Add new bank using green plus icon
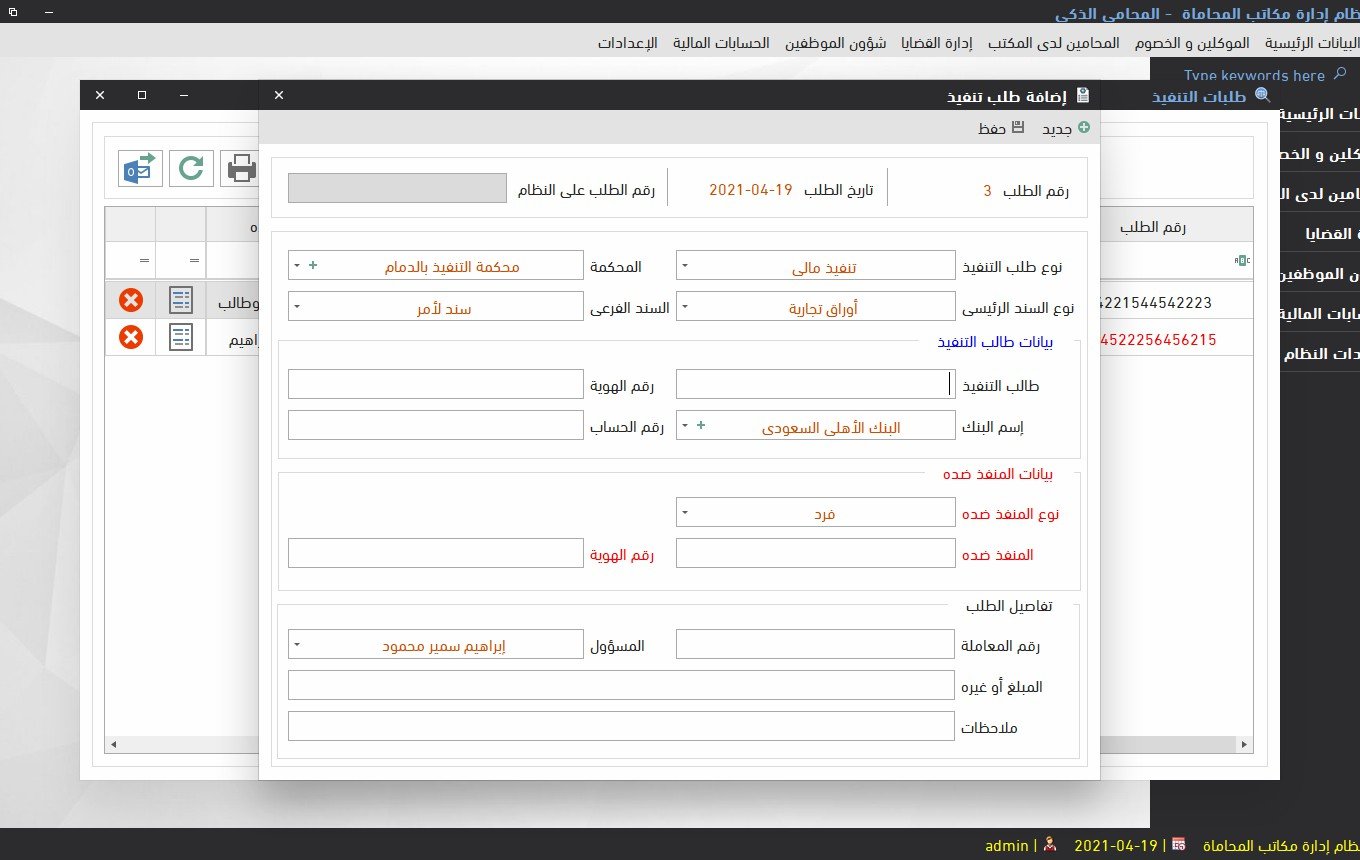Viewport: 1360px width, 860px height. pos(700,426)
